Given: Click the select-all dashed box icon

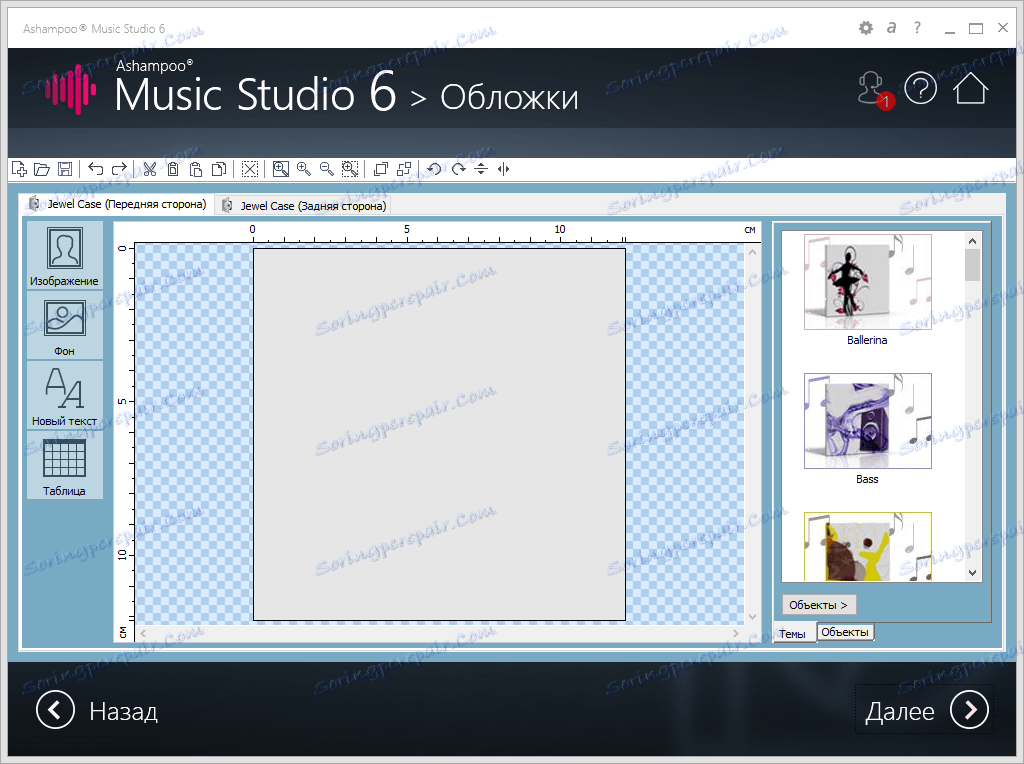Looking at the screenshot, I should 249,169.
